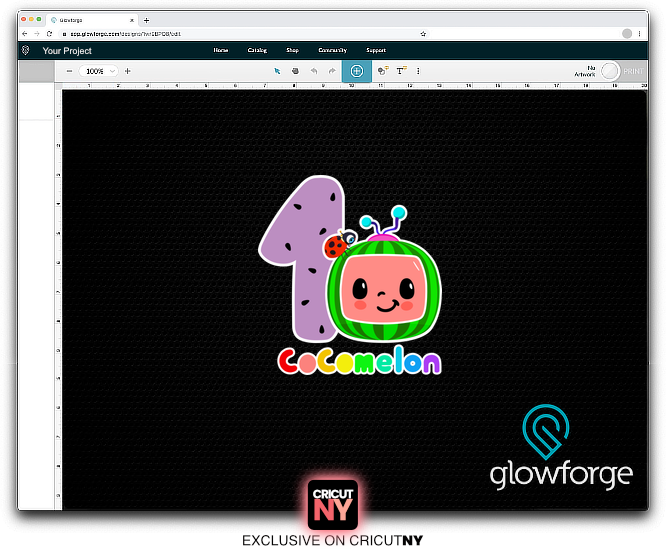666x552 pixels.
Task: Click the round print status indicator
Action: click(610, 71)
